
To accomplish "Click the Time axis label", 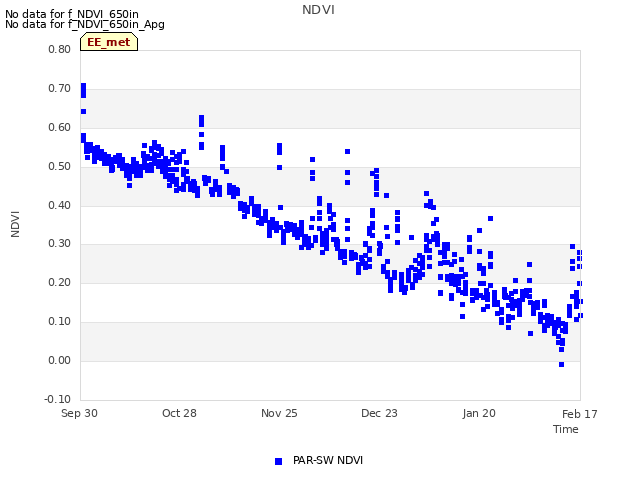I will [x=566, y=429].
